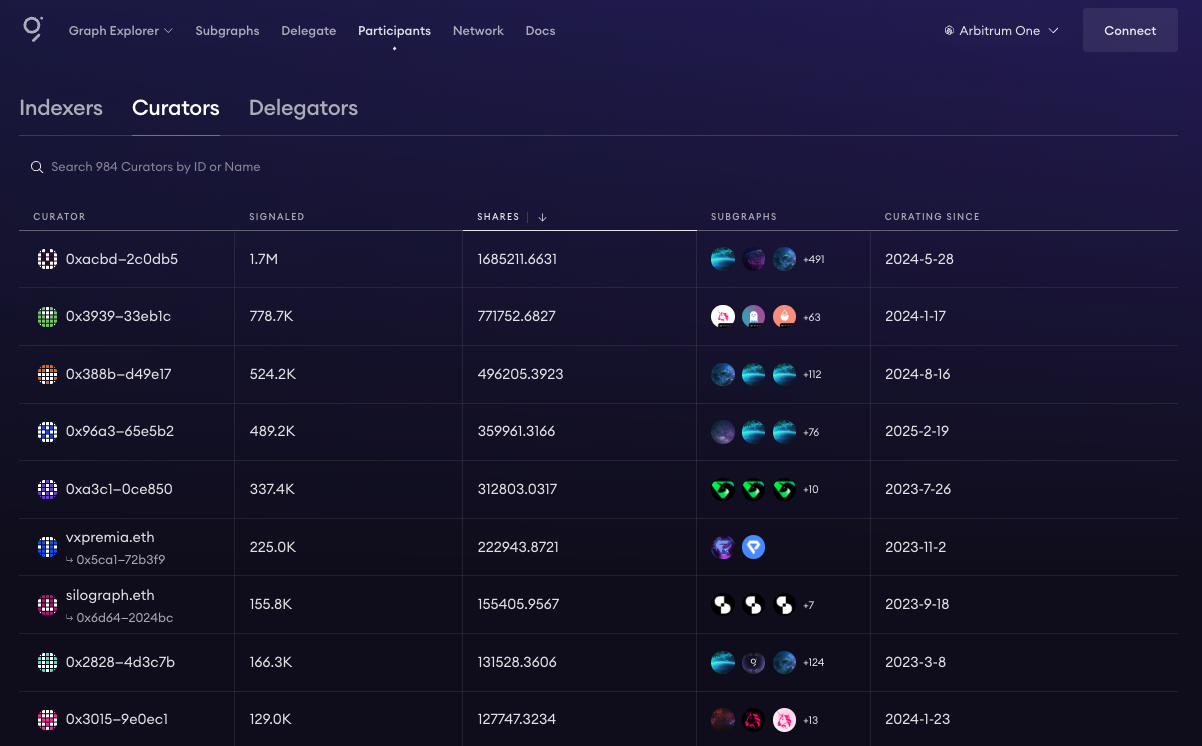Viewport: 1202px width, 746px height.
Task: Click the blue shield subgraph icon for vxpremia.eth
Action: tap(754, 547)
